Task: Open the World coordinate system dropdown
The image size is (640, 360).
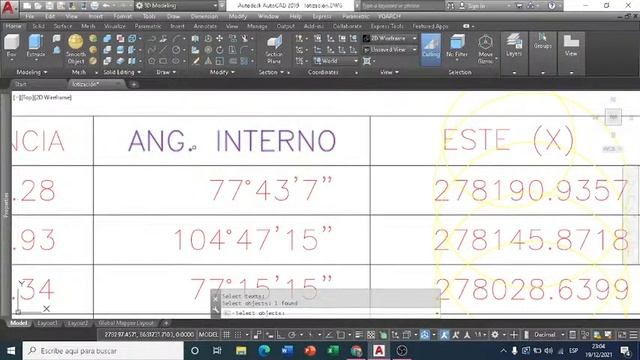Action: tap(336, 61)
